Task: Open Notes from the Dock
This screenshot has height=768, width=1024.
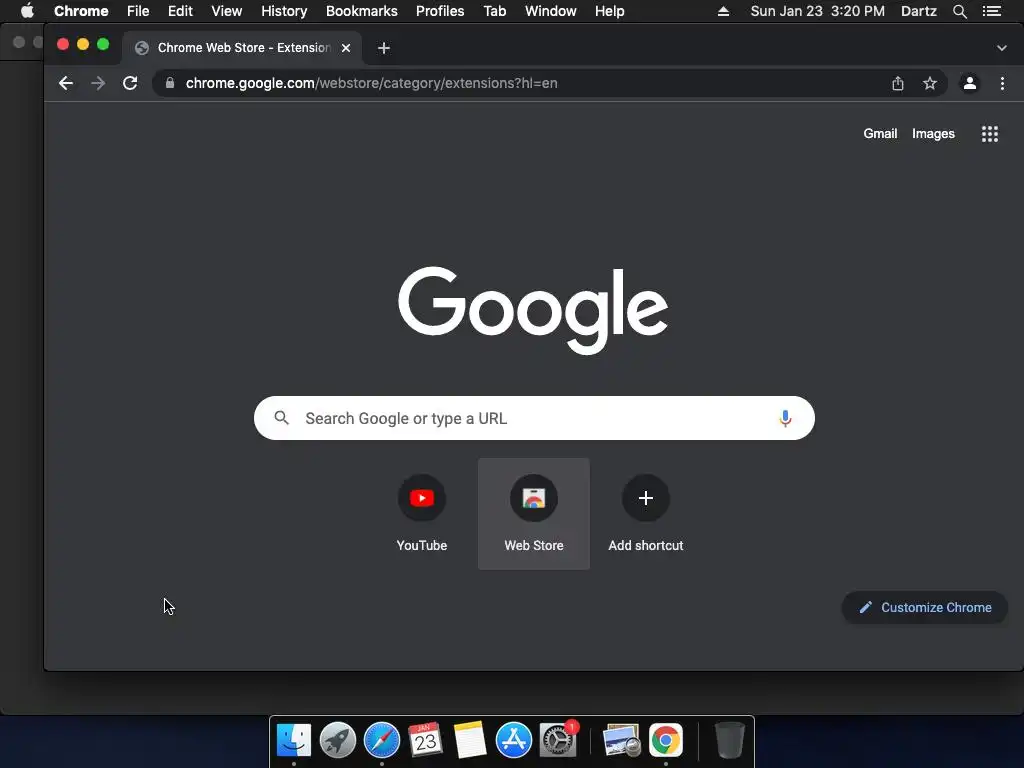Action: pos(470,740)
